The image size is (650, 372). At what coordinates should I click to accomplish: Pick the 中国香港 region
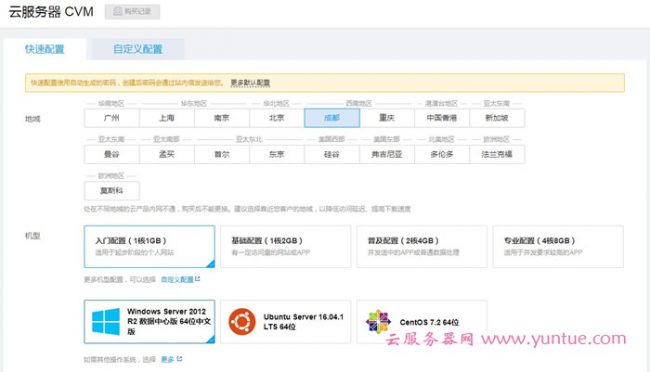[442, 118]
